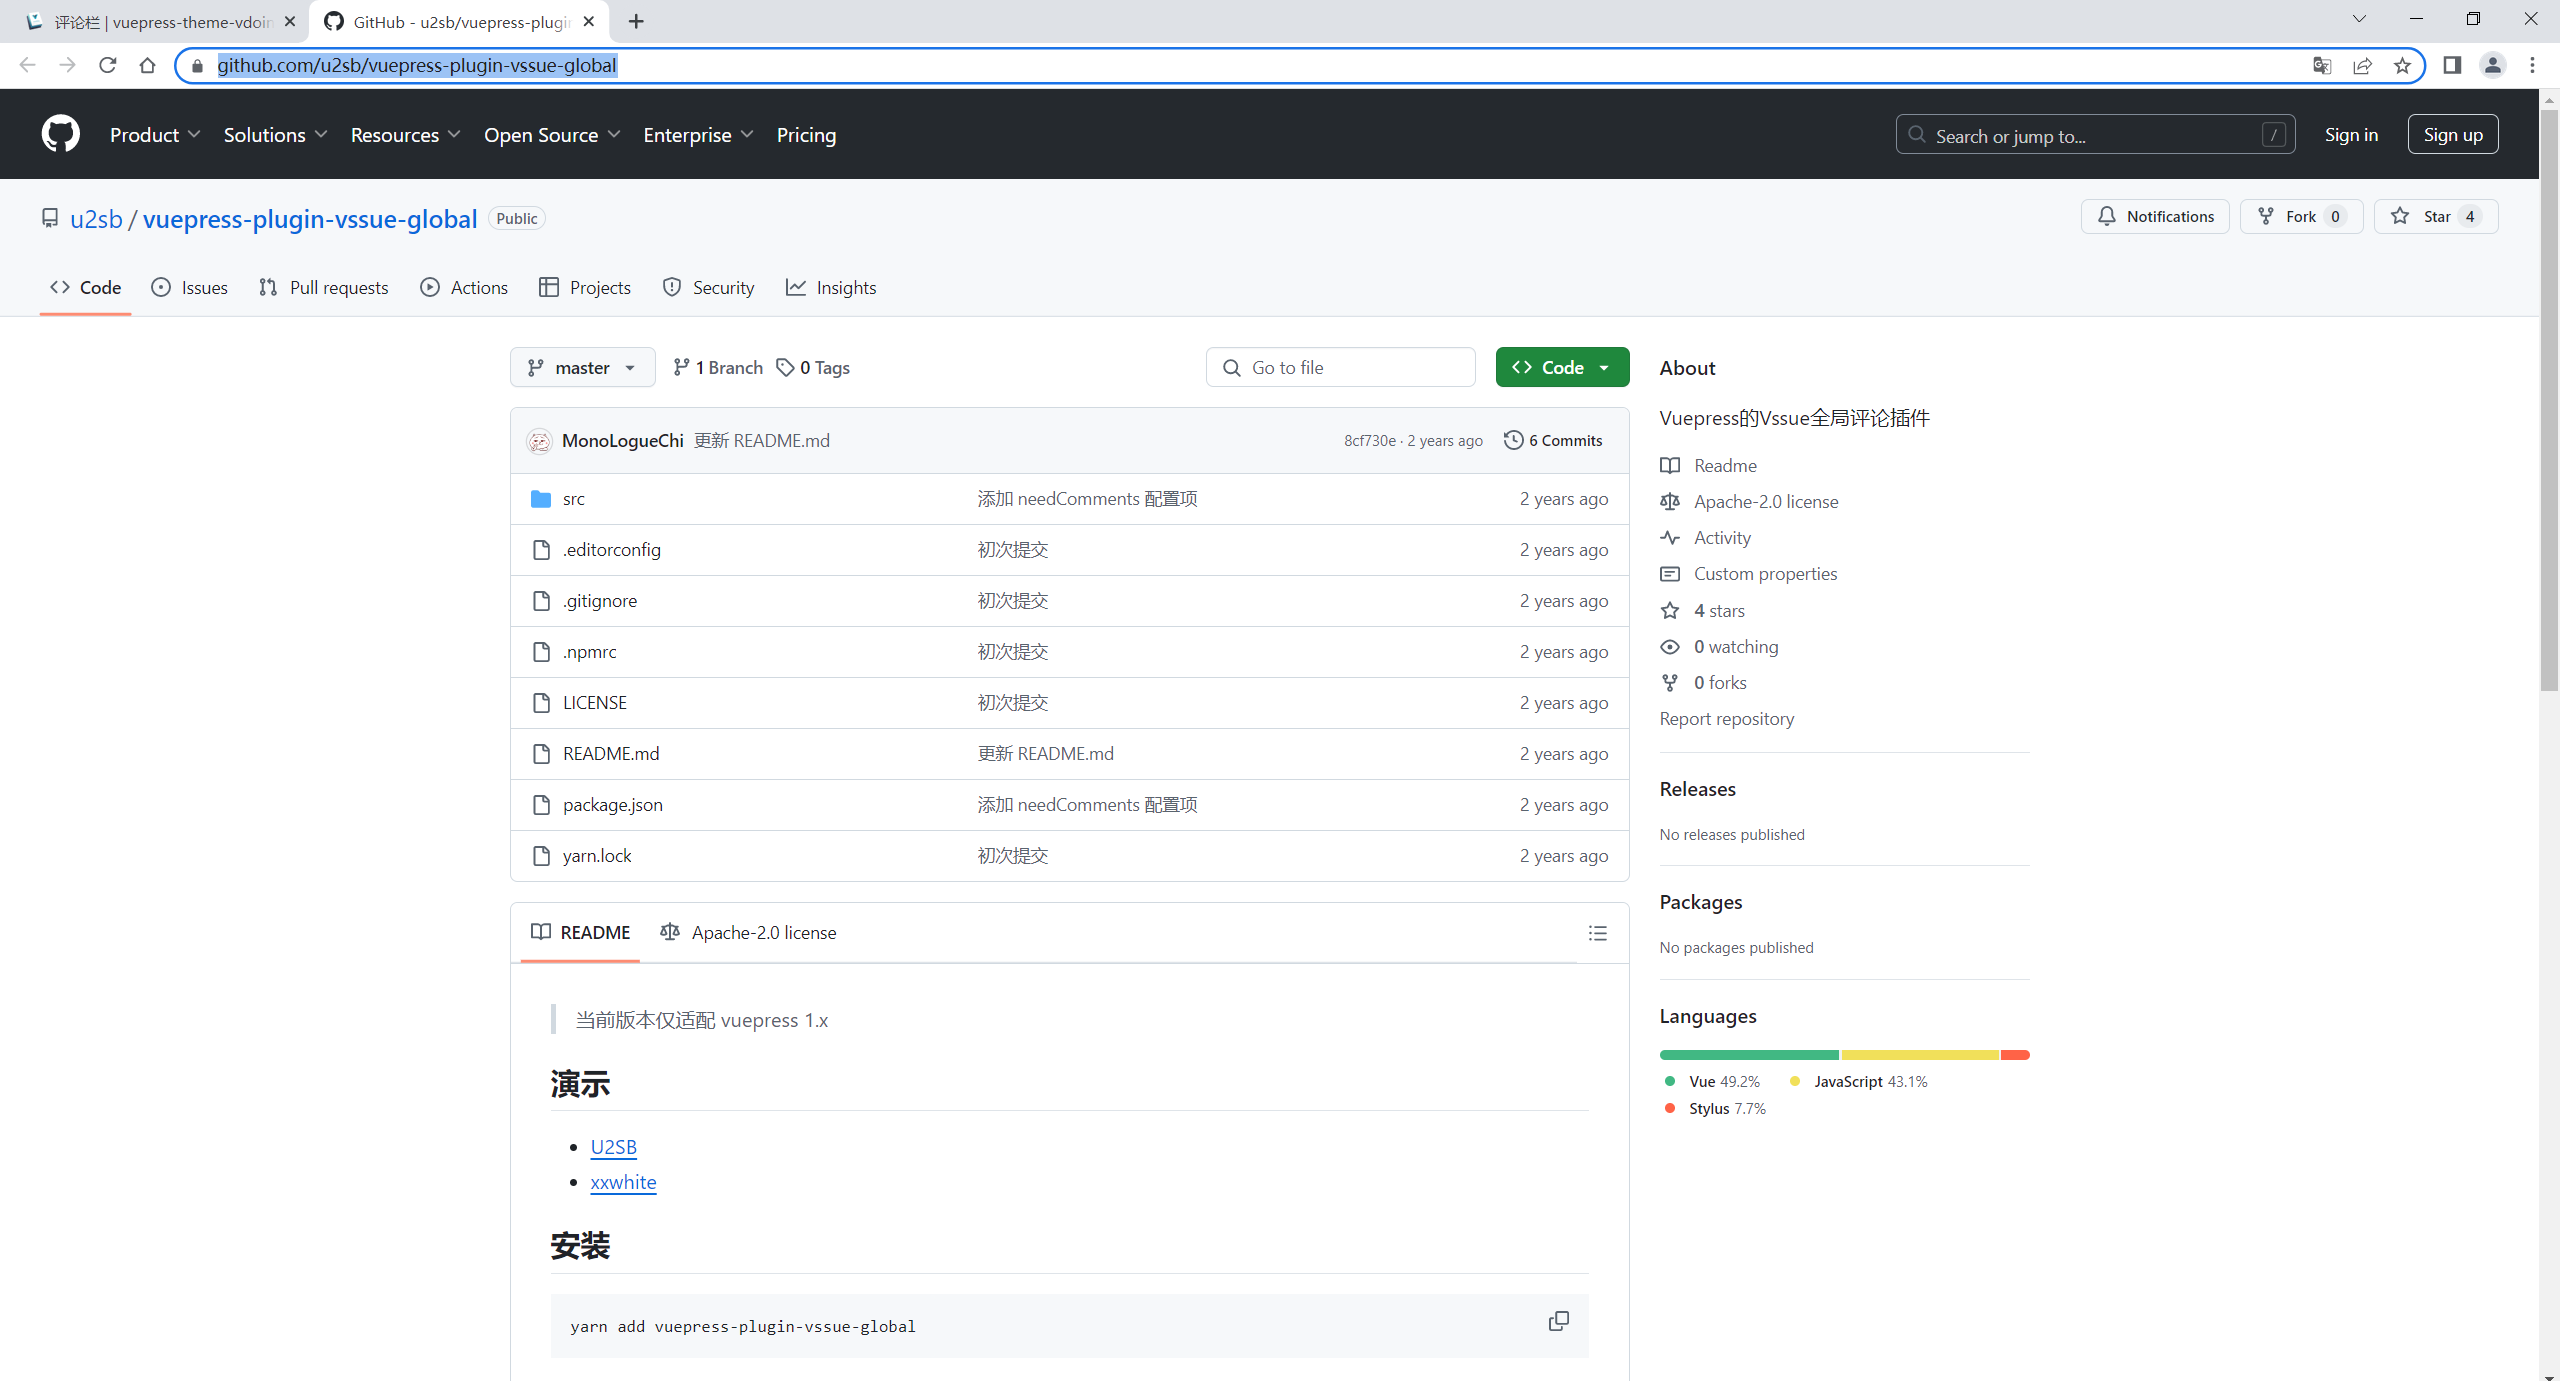Go to browser home page icon

148,65
